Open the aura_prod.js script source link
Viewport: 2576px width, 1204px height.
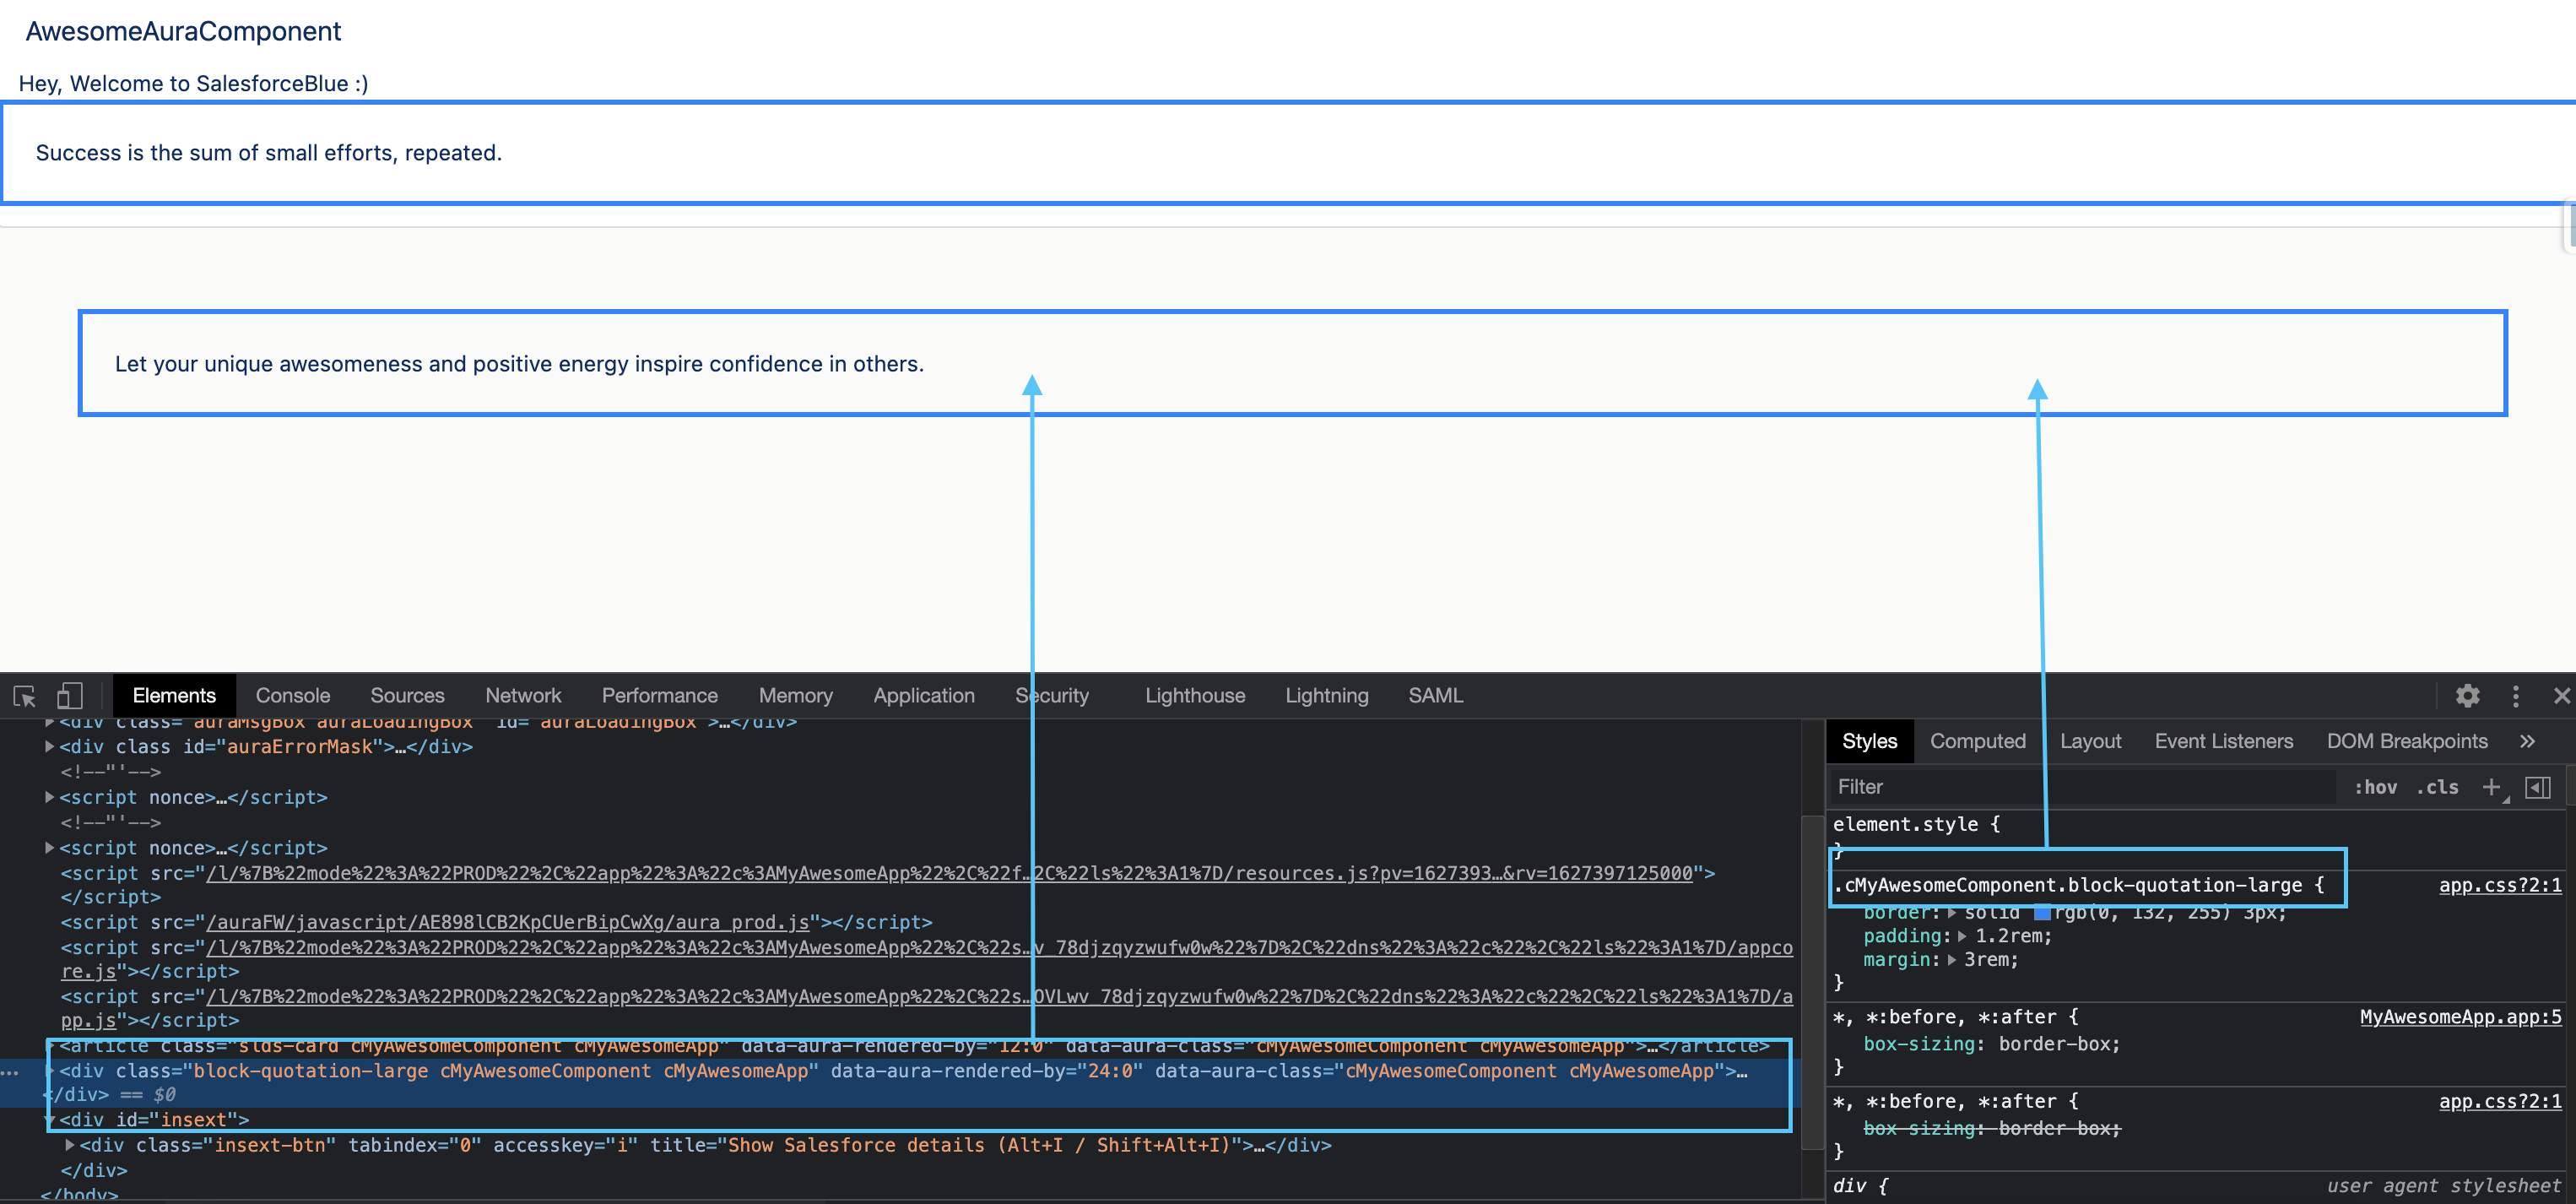coord(507,922)
